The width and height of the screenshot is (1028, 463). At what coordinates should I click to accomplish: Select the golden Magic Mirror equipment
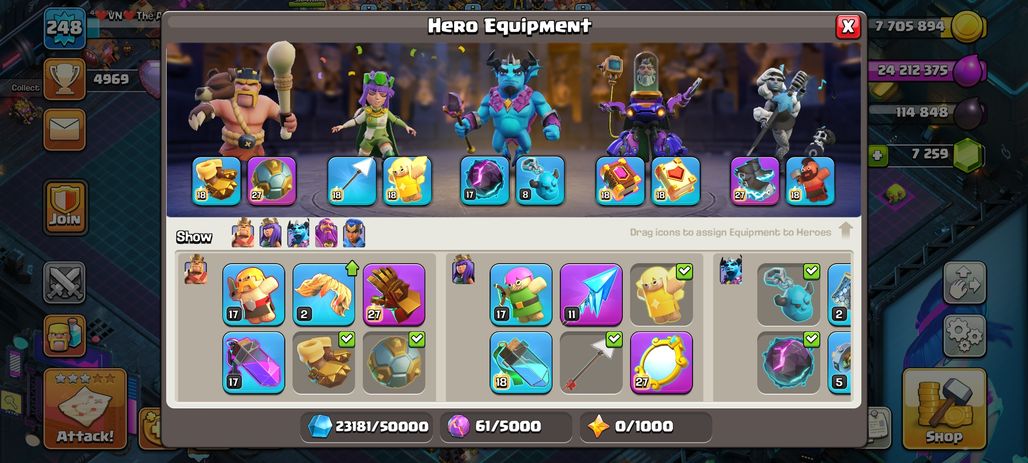661,362
